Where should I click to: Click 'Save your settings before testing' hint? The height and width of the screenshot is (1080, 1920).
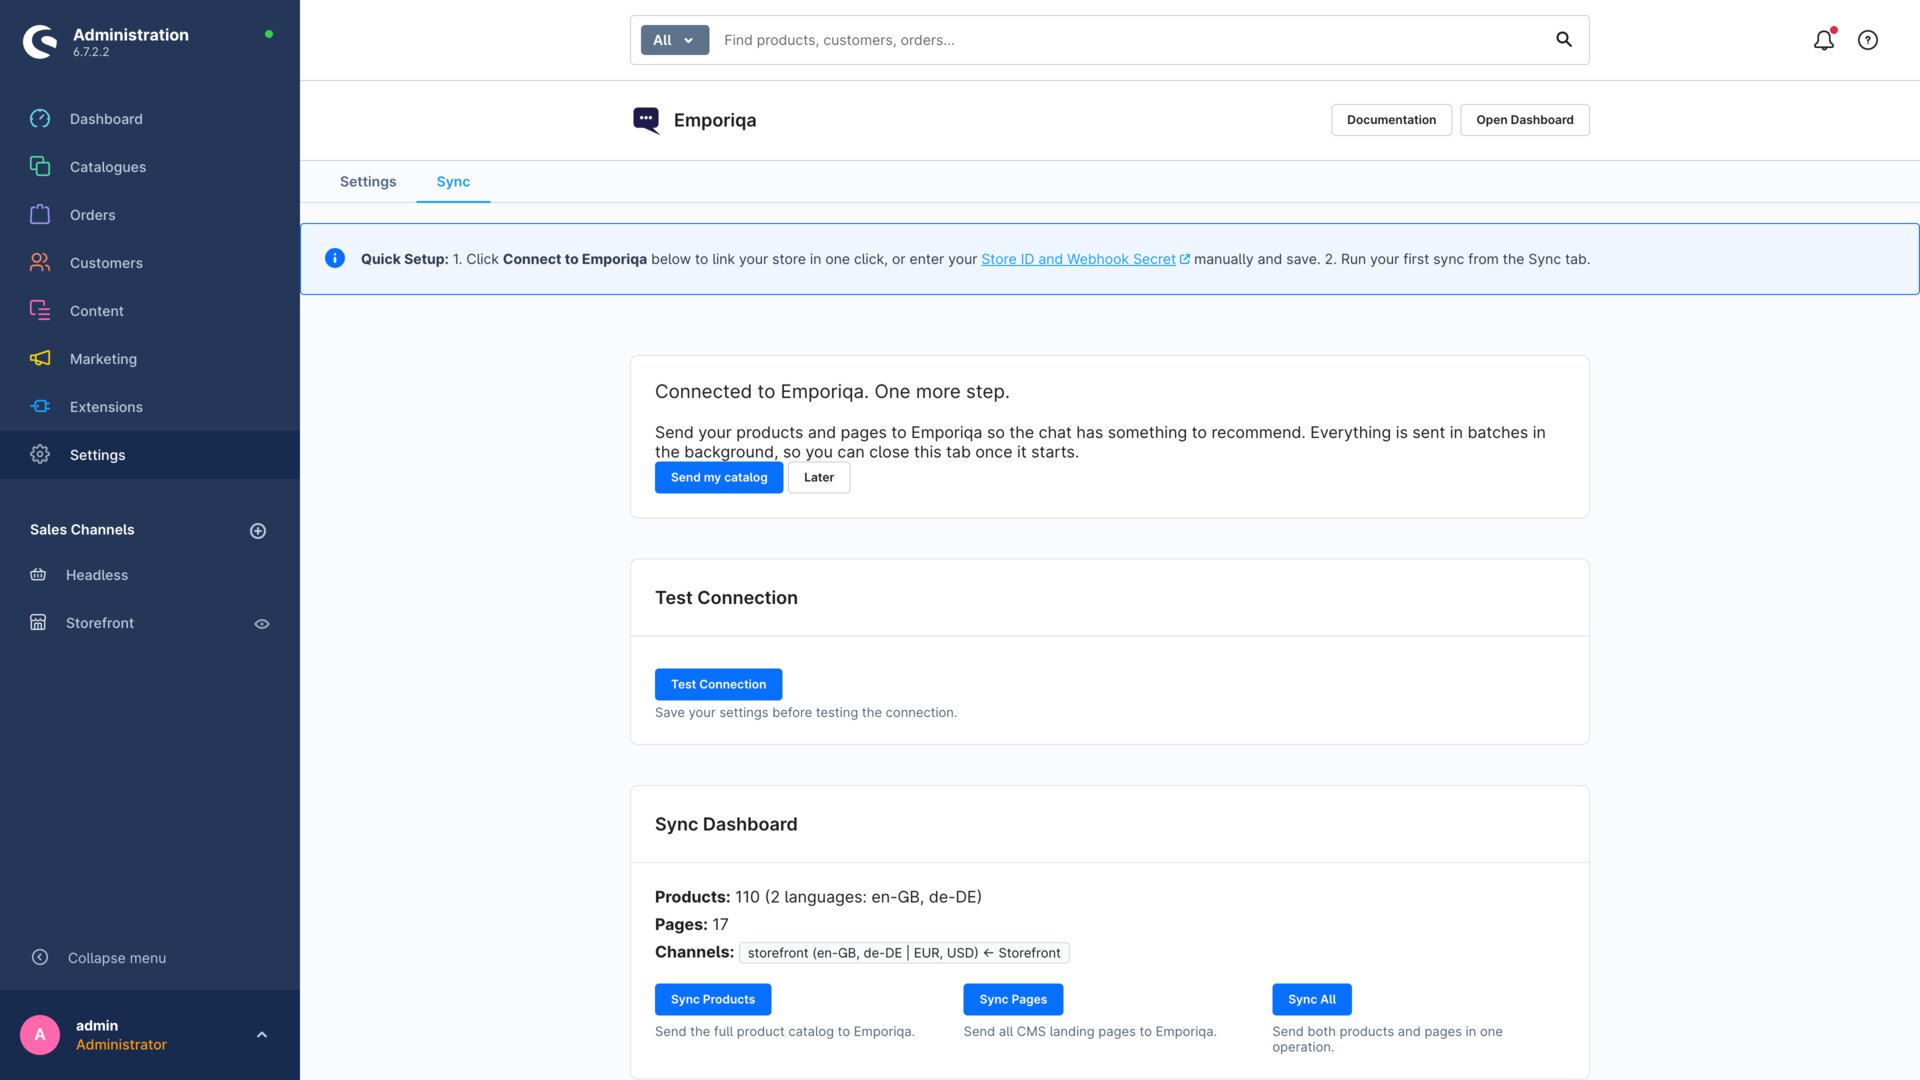[x=806, y=713]
